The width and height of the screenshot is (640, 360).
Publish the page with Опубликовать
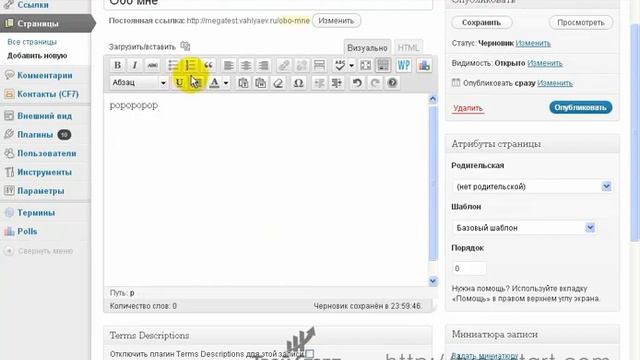coord(580,107)
